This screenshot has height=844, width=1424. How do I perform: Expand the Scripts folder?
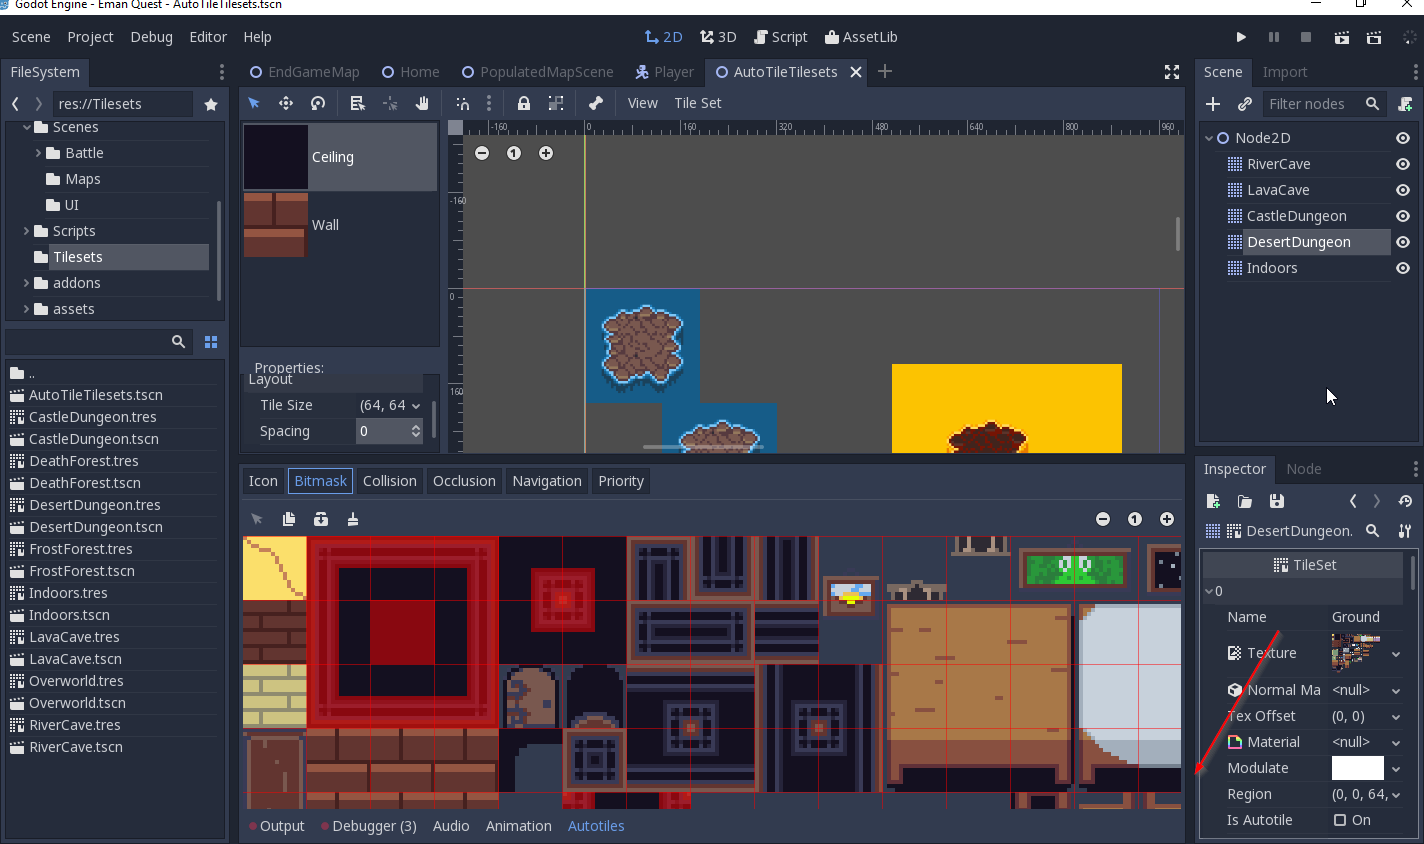click(26, 231)
